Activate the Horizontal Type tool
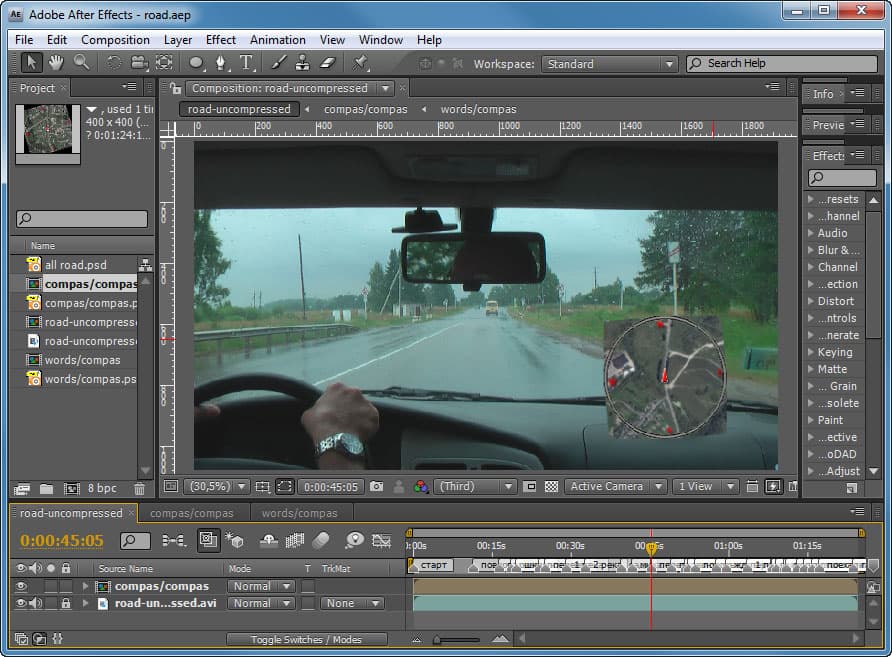892x657 pixels. pos(247,62)
